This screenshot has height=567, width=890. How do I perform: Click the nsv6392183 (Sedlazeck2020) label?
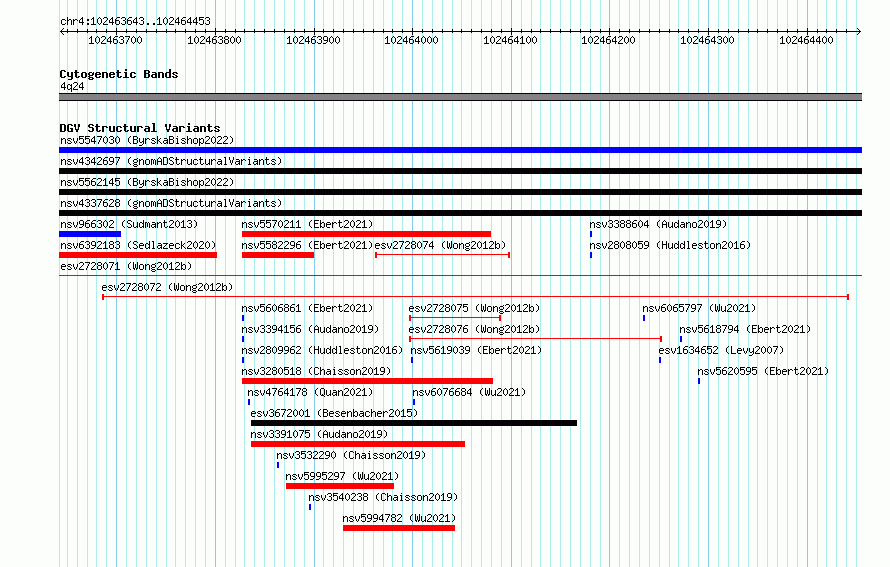138,245
